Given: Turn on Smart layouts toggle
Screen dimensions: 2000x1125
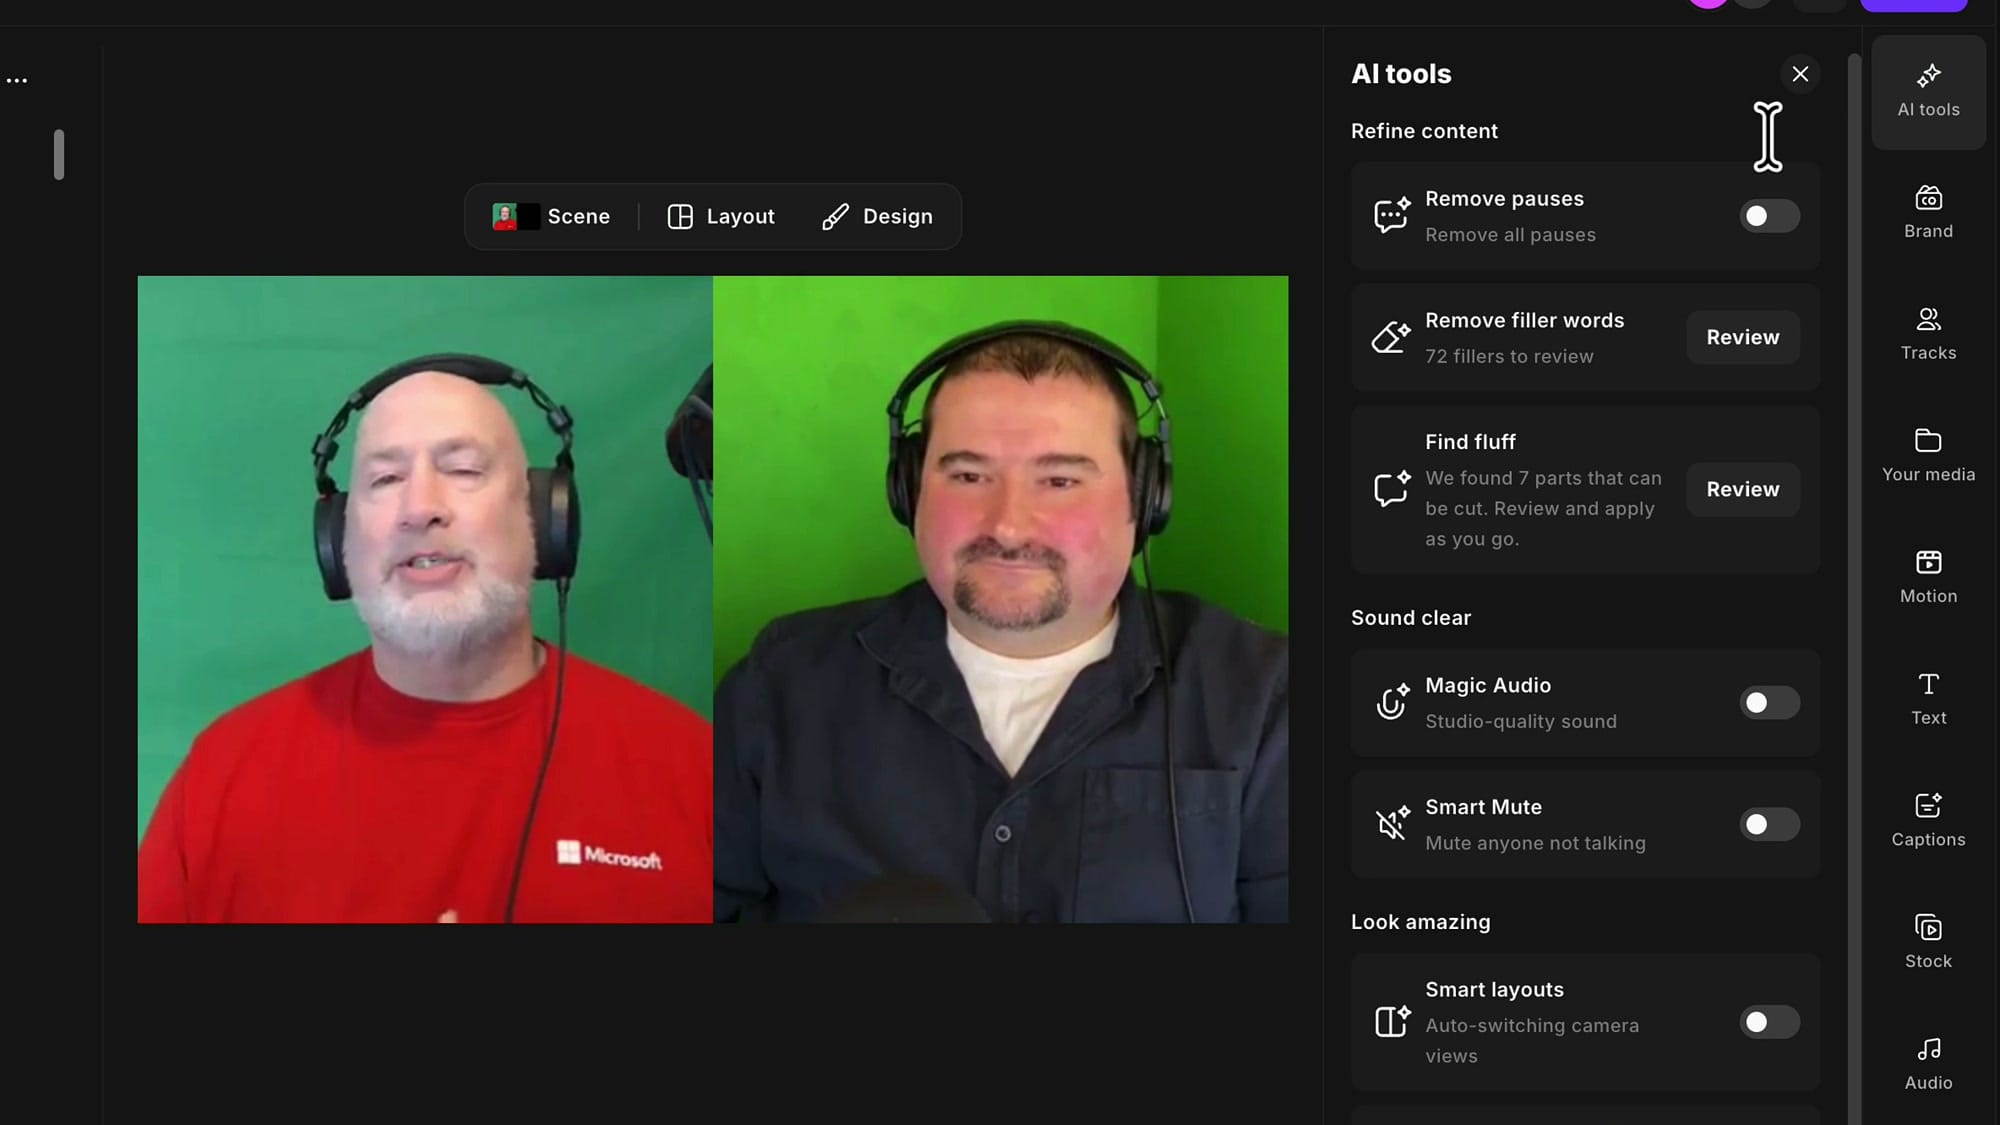Looking at the screenshot, I should (x=1769, y=1022).
